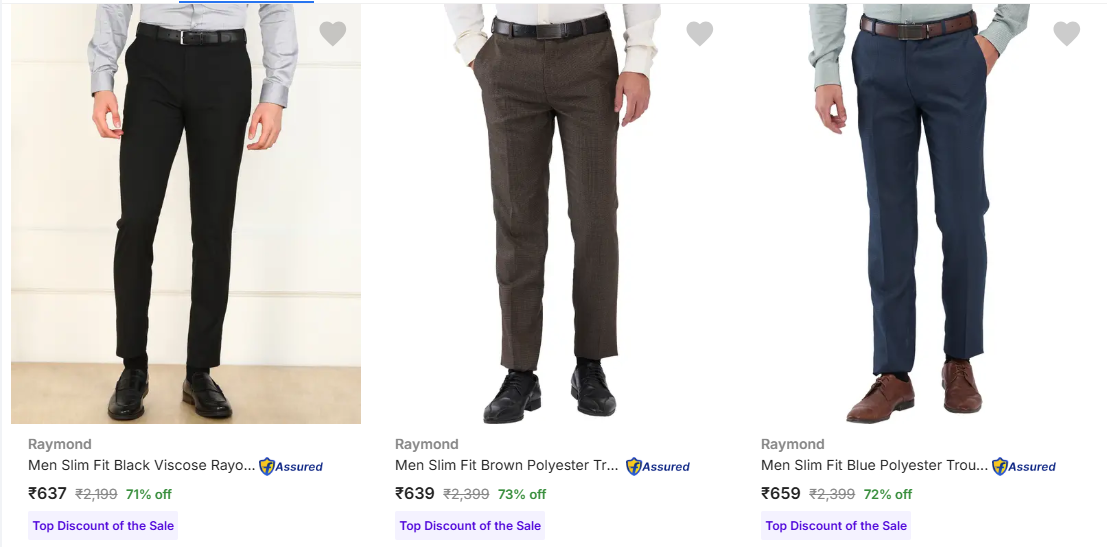Click Raymond brand above brown trousers title

[427, 444]
